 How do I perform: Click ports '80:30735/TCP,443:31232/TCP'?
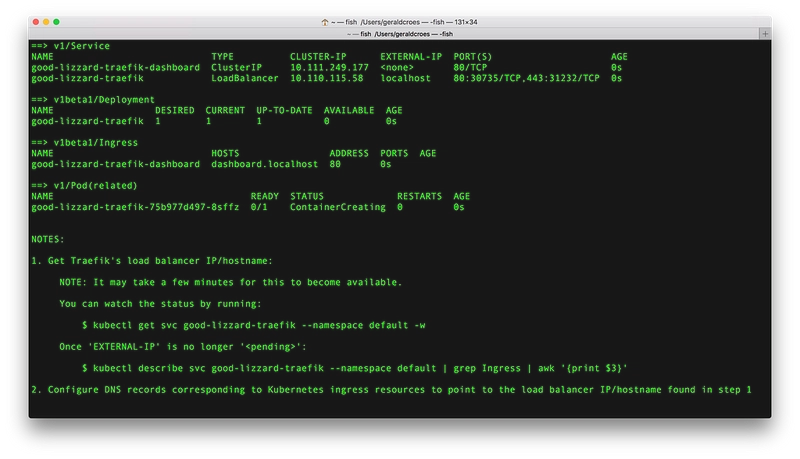(526, 78)
